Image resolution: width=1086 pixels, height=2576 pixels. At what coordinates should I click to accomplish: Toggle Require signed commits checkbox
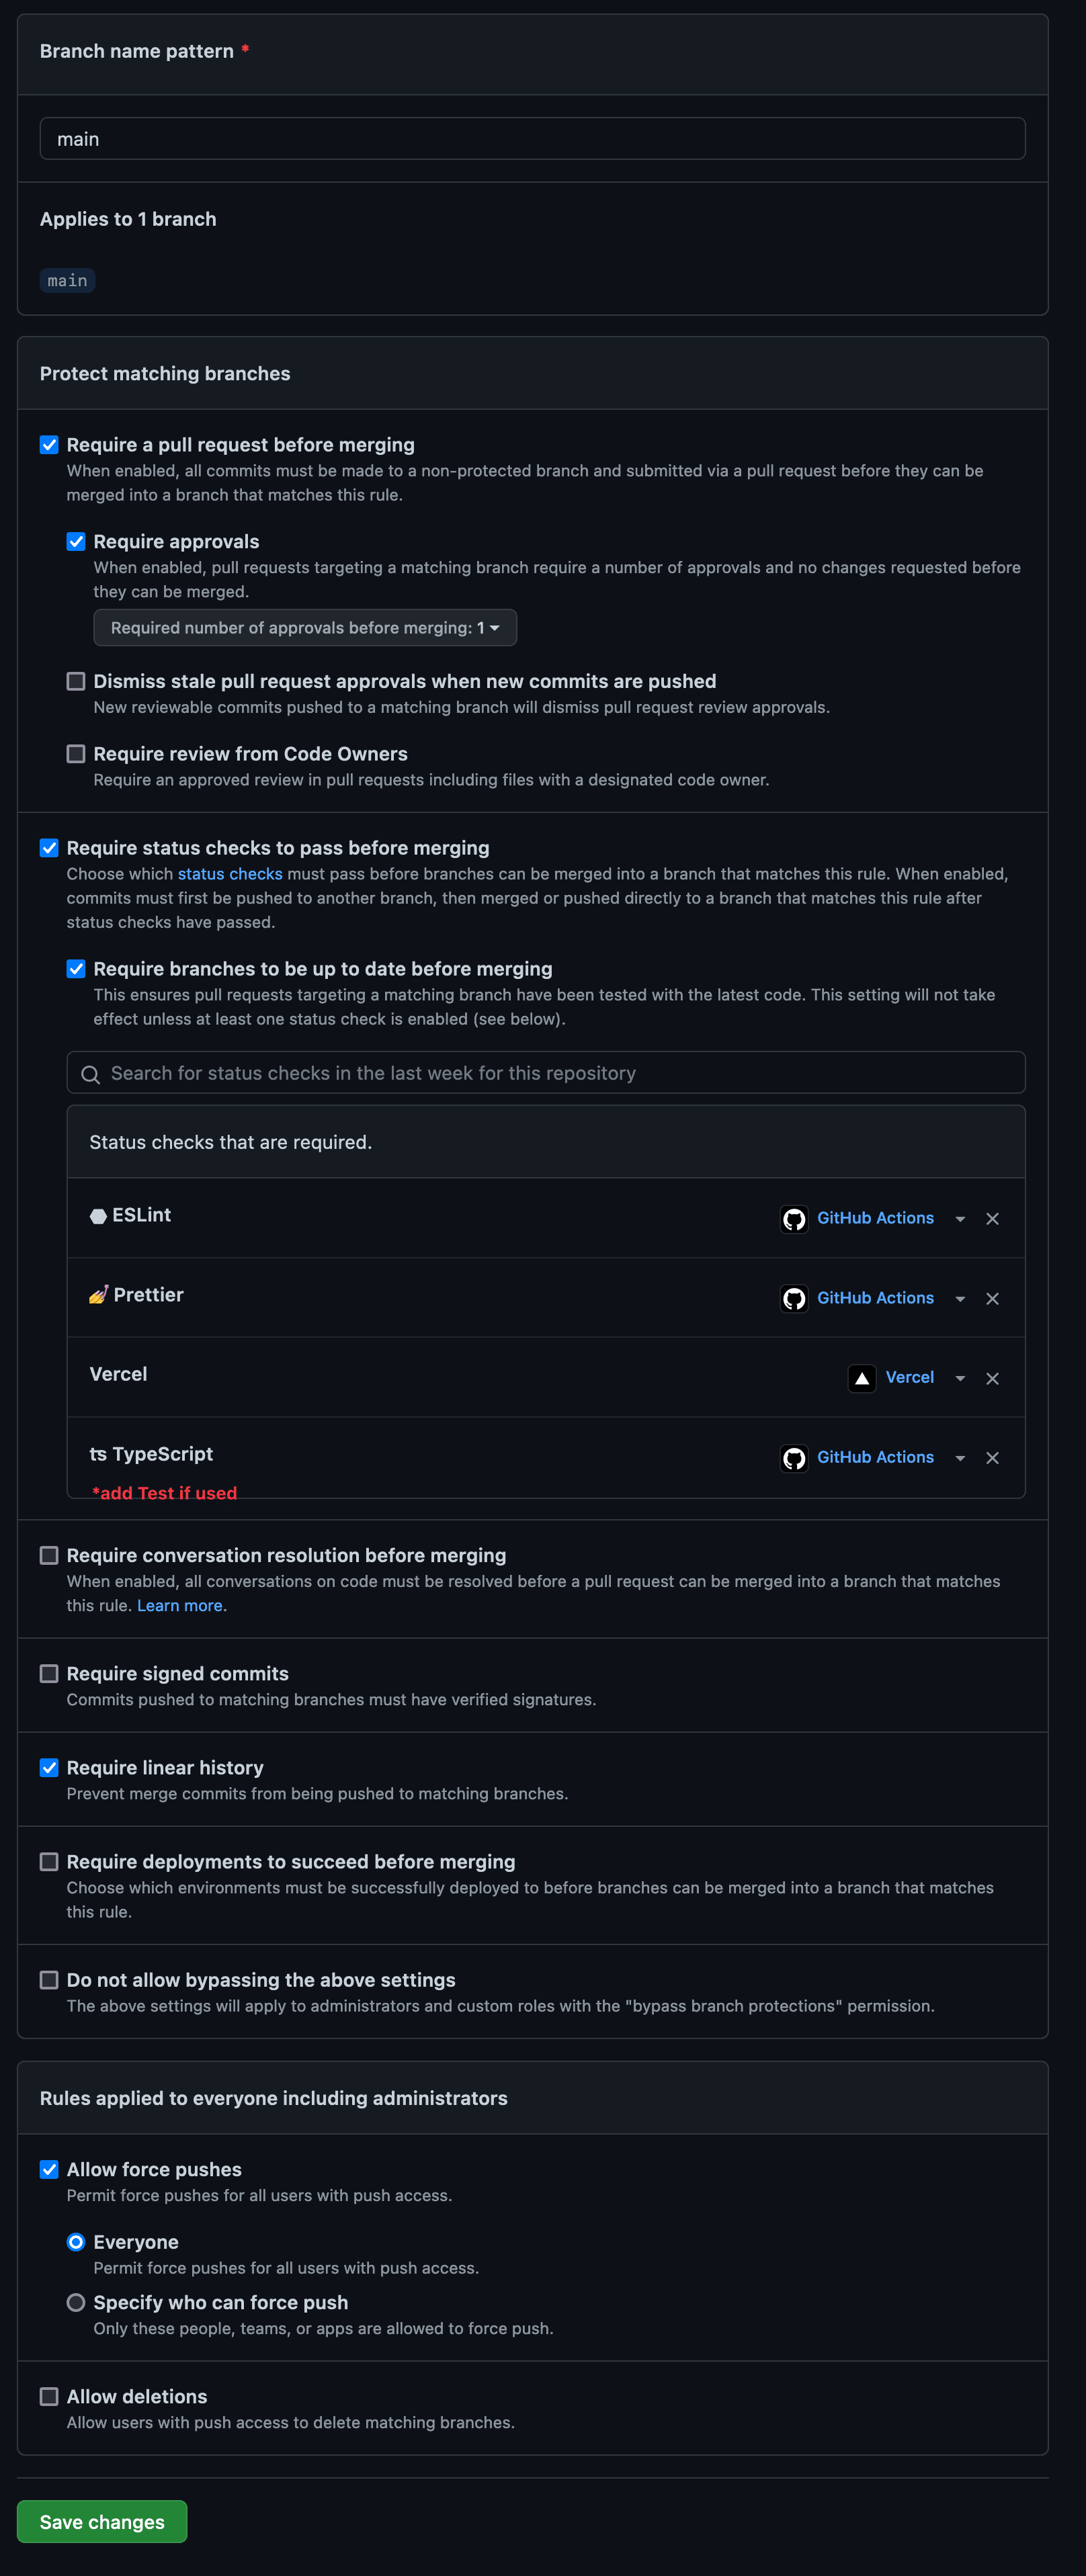[x=49, y=1673]
